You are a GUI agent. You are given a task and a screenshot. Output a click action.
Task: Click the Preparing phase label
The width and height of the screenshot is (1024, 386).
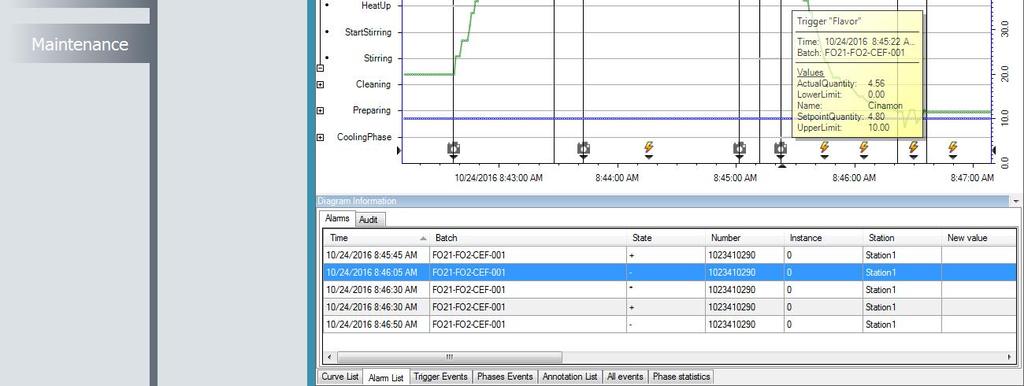coord(372,110)
